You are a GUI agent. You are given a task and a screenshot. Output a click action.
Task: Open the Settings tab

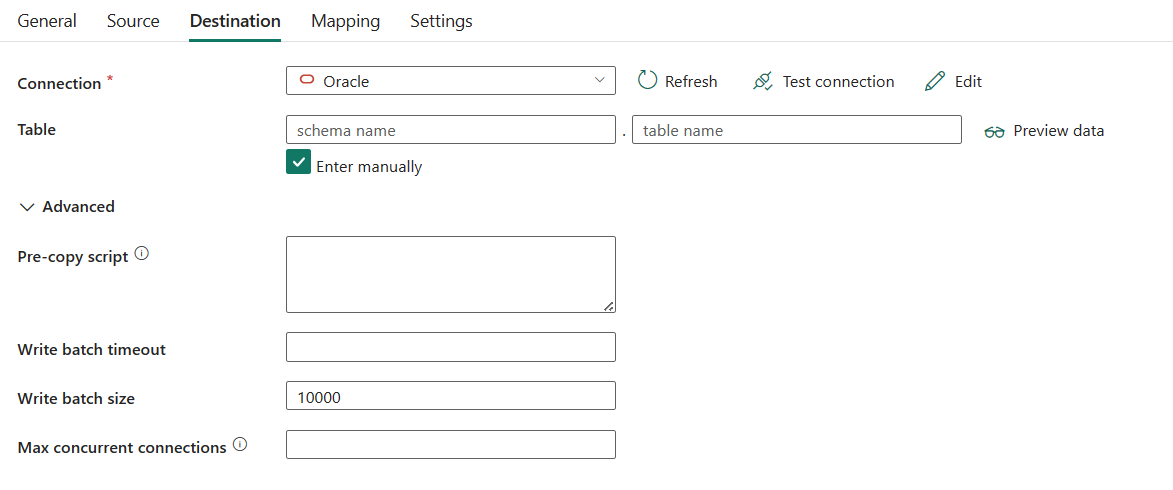(x=441, y=21)
